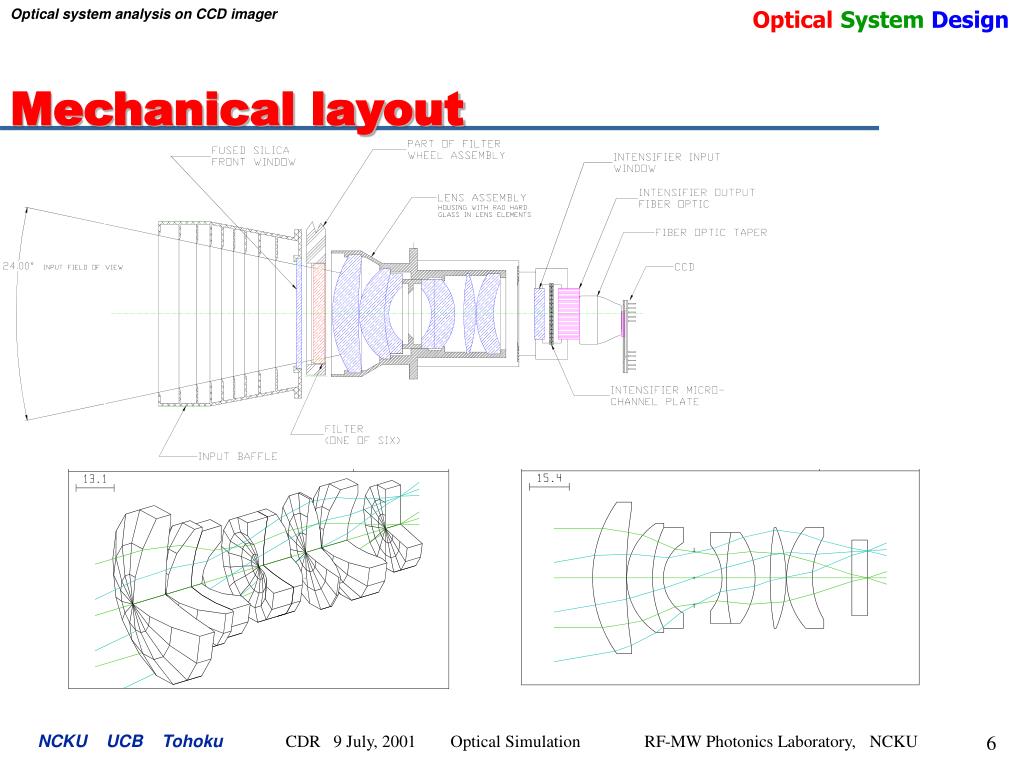Click the slide number 6
1024x768 pixels.
[991, 743]
